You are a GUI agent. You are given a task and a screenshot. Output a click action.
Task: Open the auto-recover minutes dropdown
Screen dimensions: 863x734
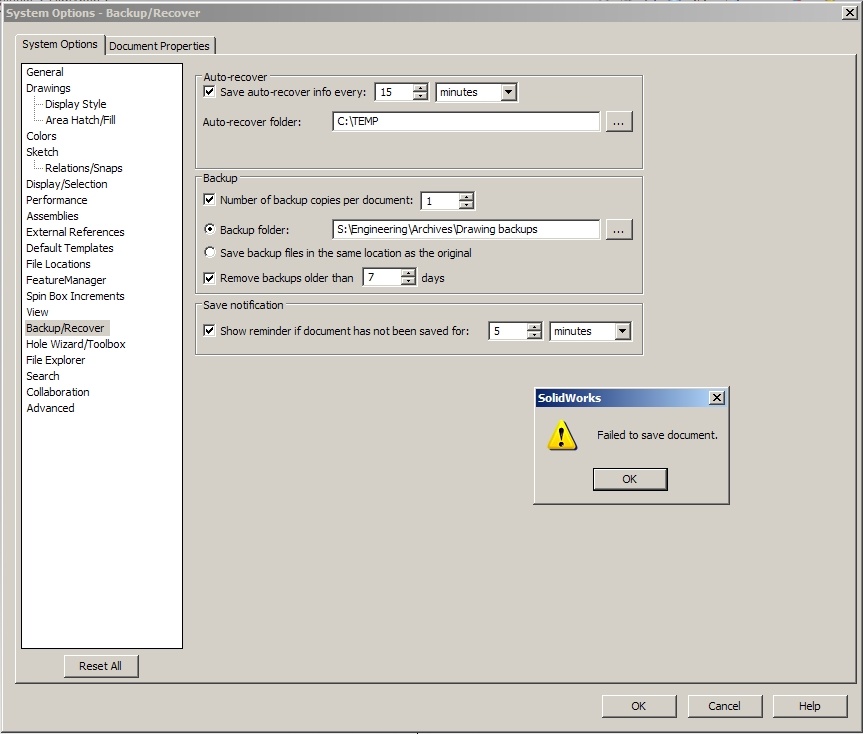click(x=509, y=92)
